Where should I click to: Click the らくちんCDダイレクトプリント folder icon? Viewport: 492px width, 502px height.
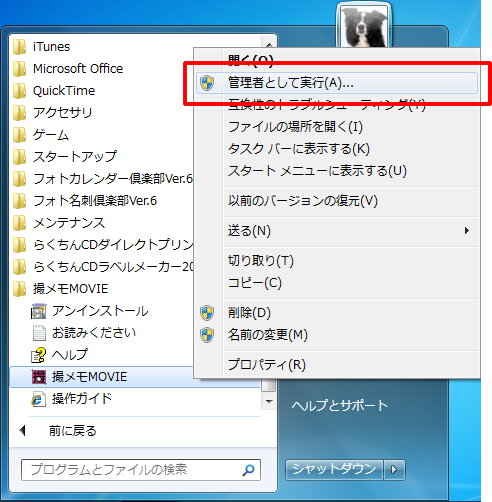click(20, 245)
